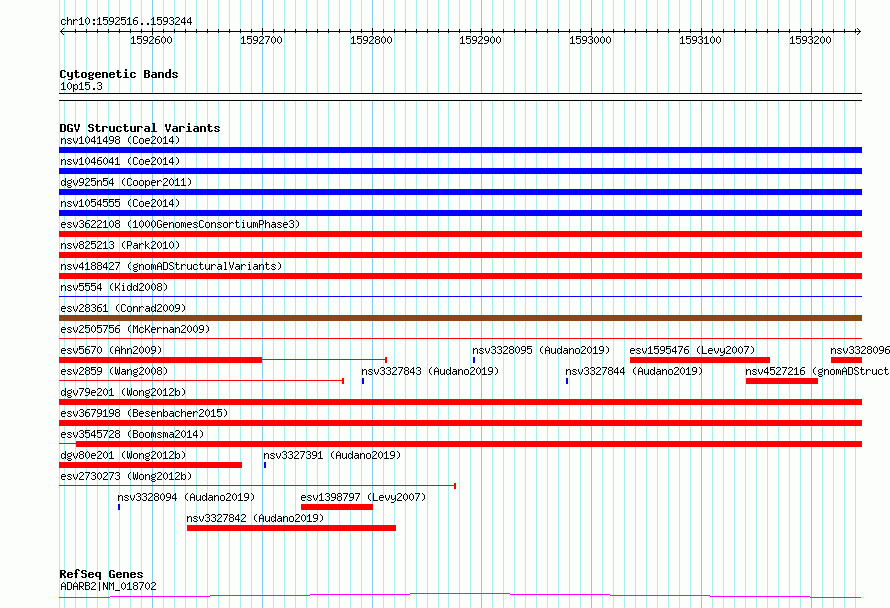Open nsv4188427 (gnomADStructuralVariants) label
Image resolution: width=890 pixels, height=608 pixels.
[x=171, y=266]
